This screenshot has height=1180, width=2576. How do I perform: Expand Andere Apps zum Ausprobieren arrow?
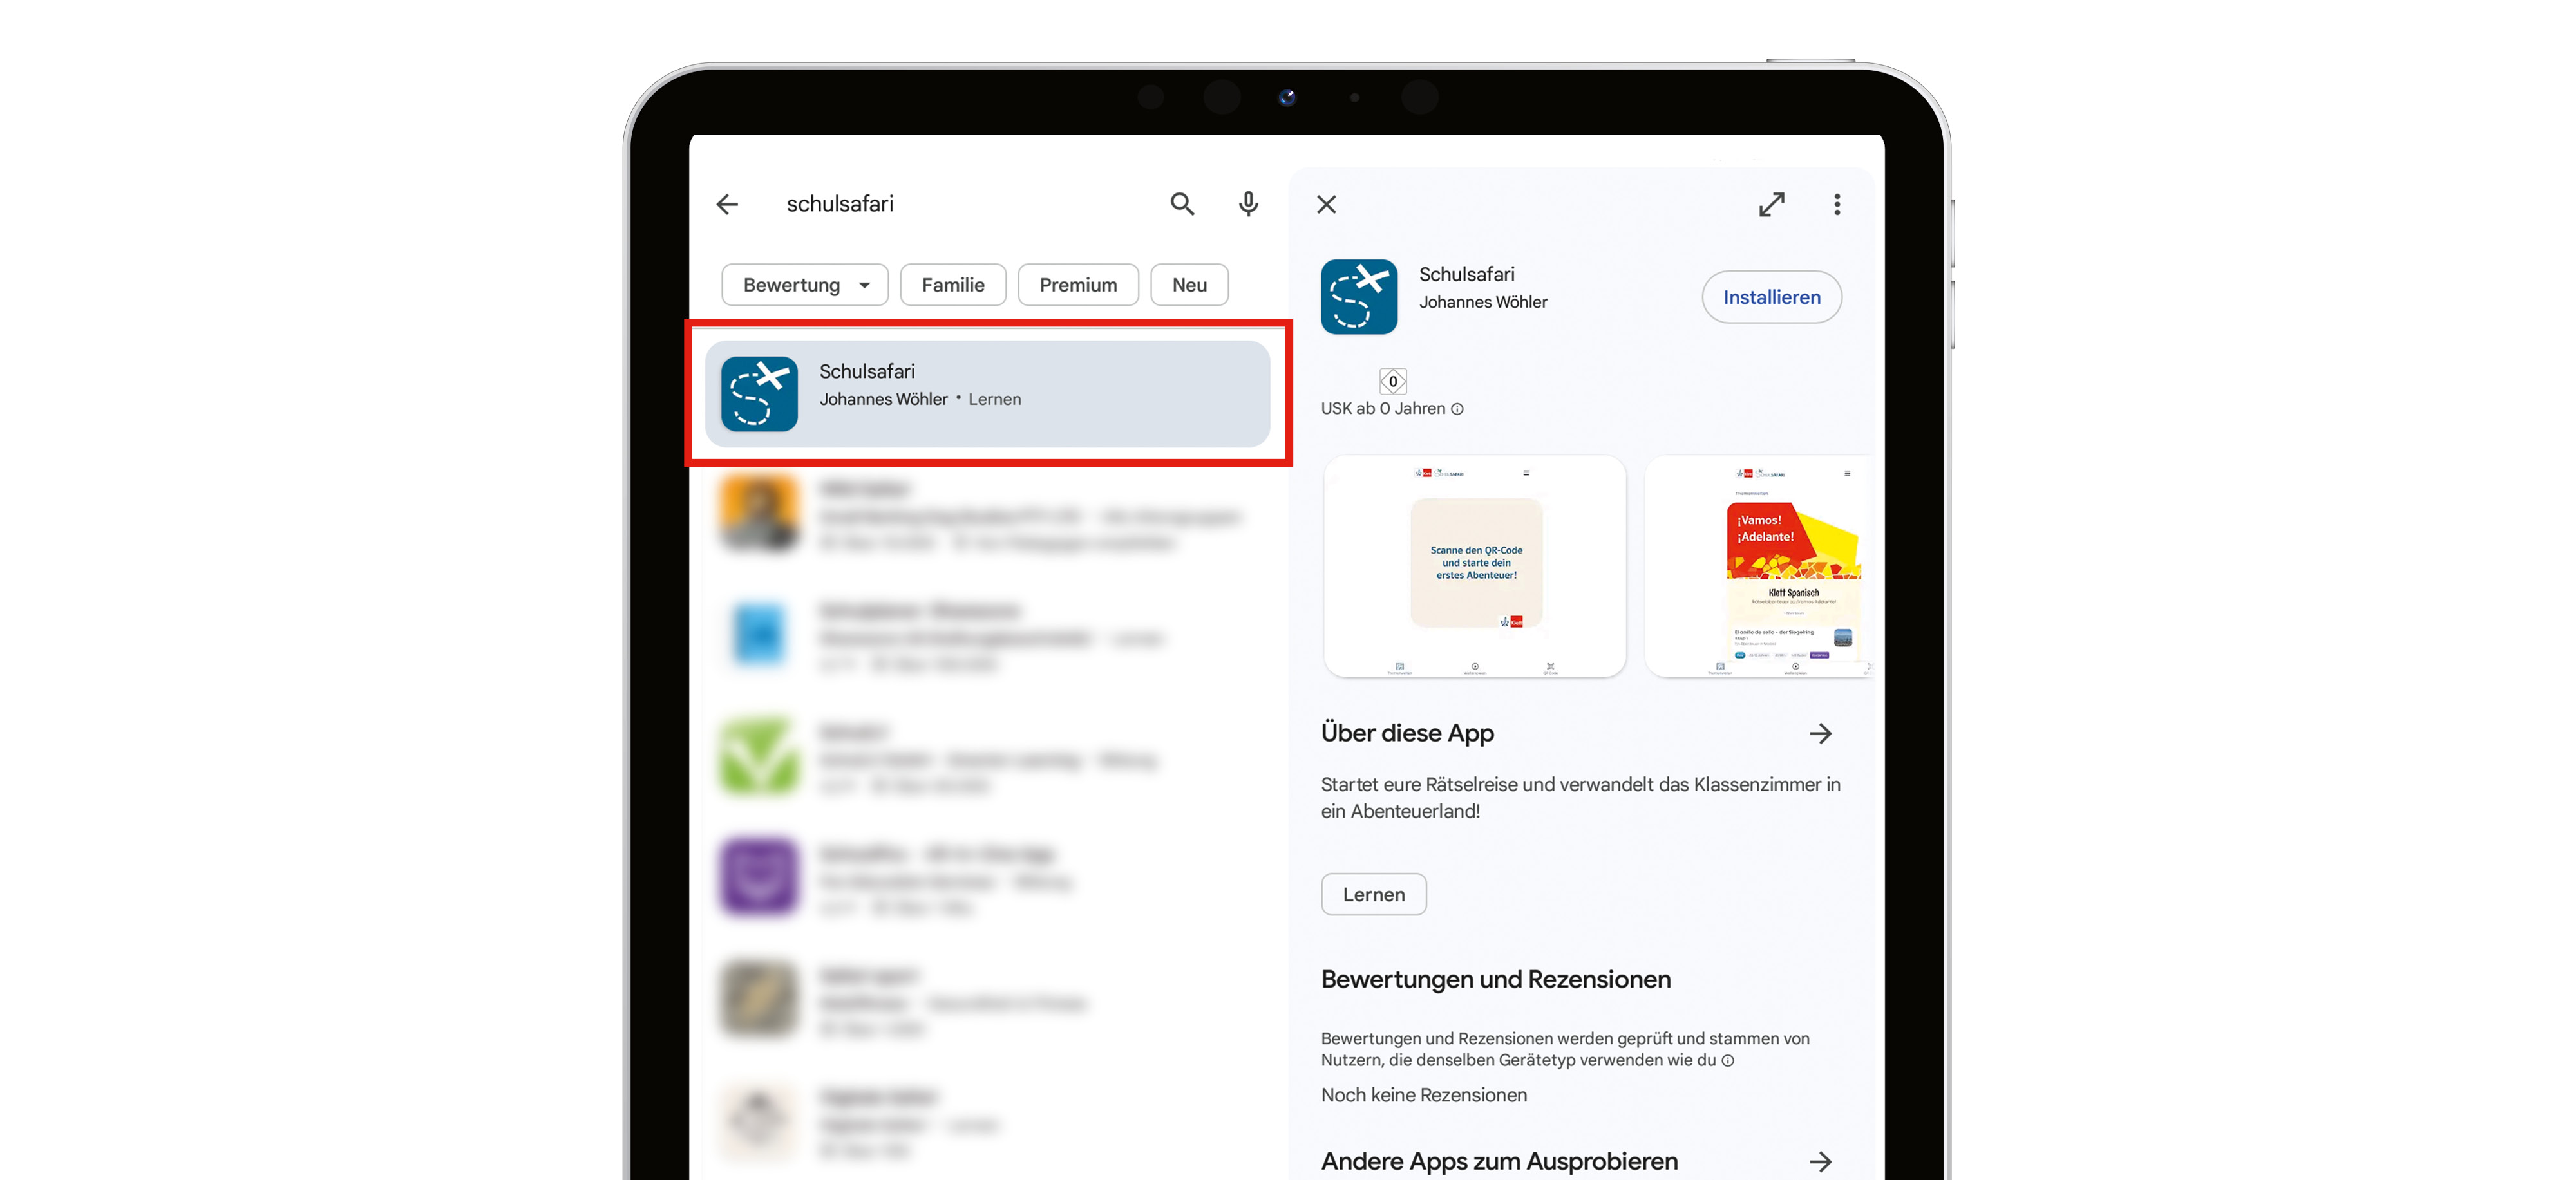1820,1162
